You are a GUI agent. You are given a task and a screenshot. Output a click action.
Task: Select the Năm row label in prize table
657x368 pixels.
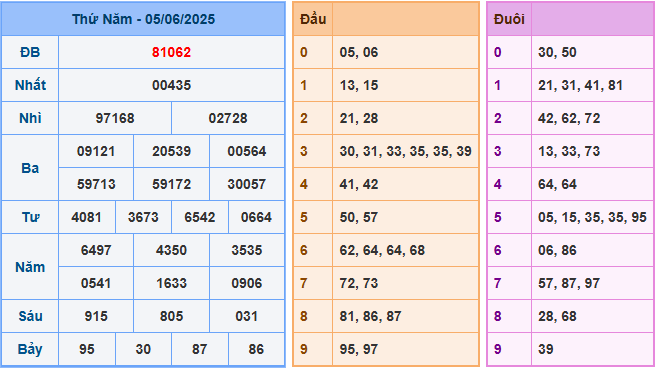[x=30, y=267]
